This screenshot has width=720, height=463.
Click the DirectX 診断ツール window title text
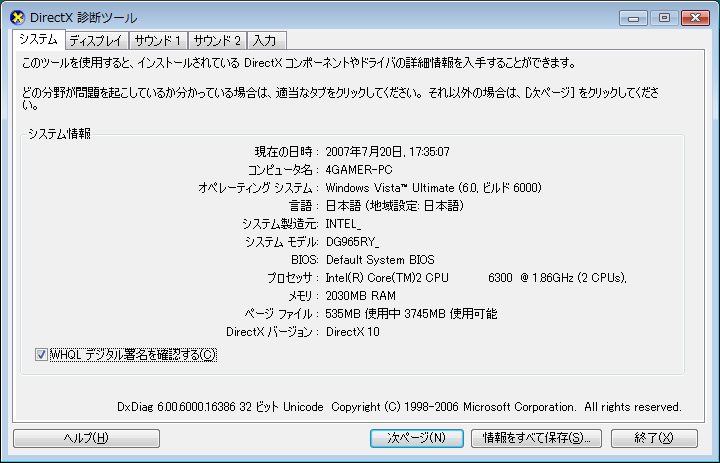click(84, 18)
